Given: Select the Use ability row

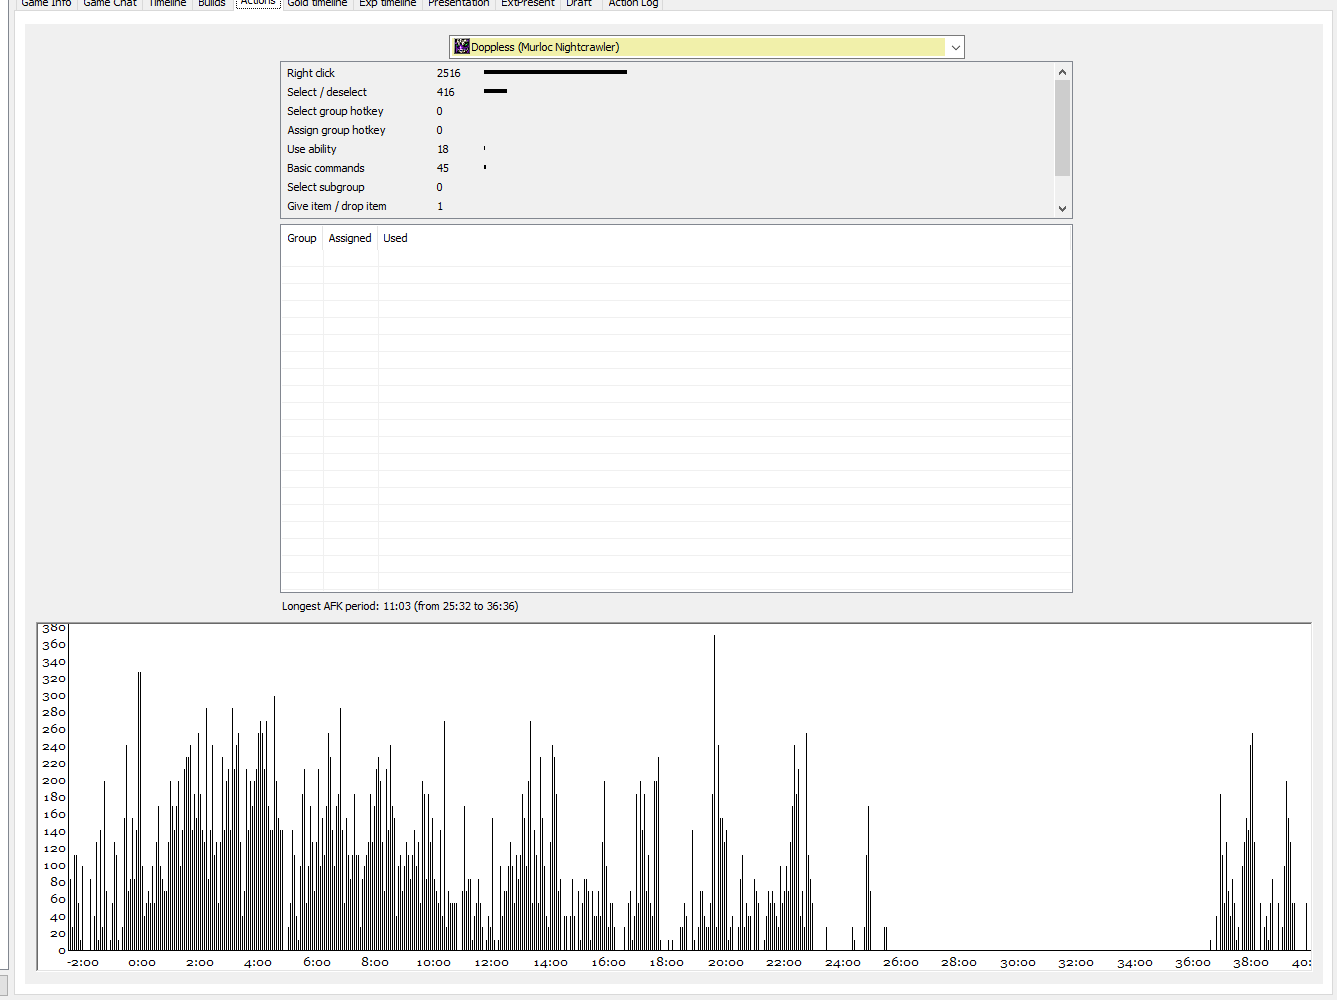Looking at the screenshot, I should [312, 149].
